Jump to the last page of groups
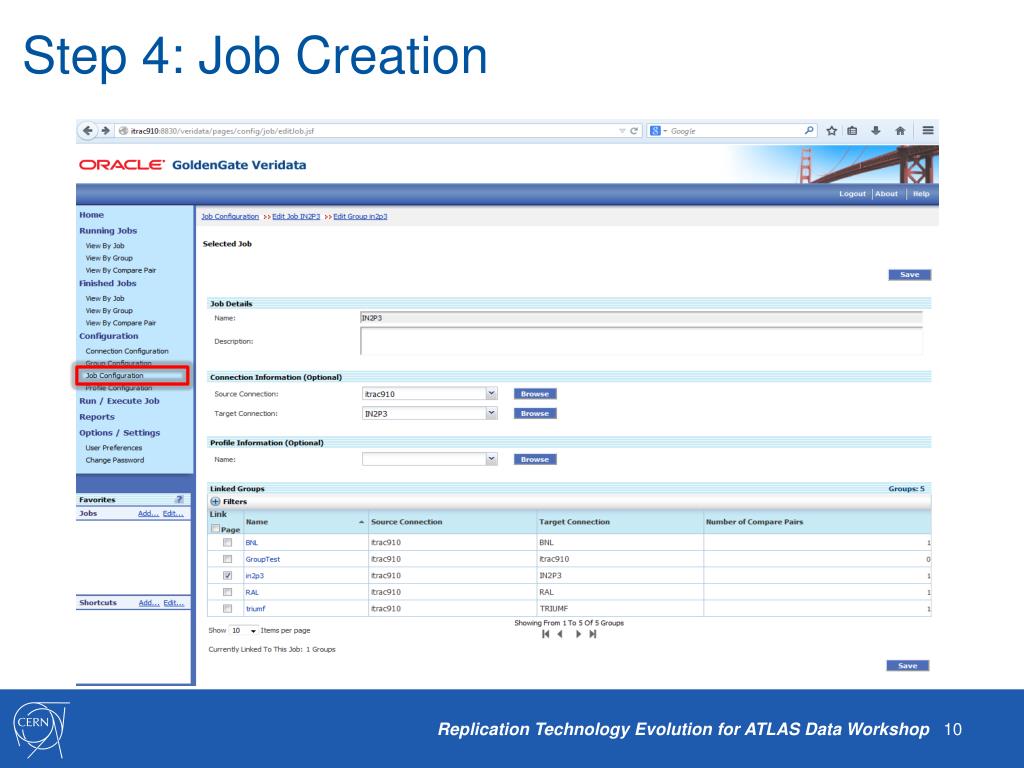 (593, 634)
